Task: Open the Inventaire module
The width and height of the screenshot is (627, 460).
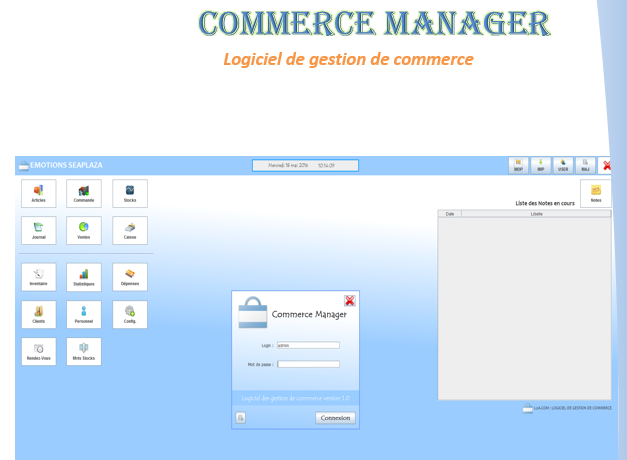Action: pos(39,277)
